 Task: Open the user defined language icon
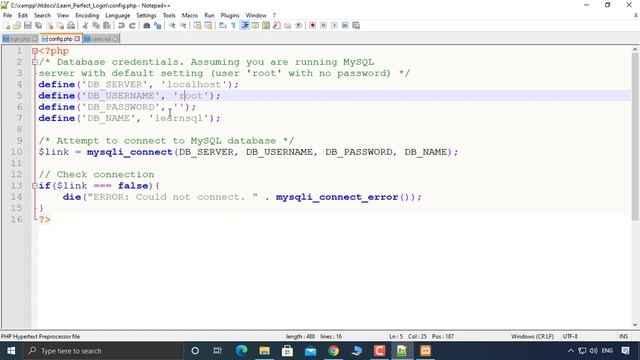click(x=255, y=25)
